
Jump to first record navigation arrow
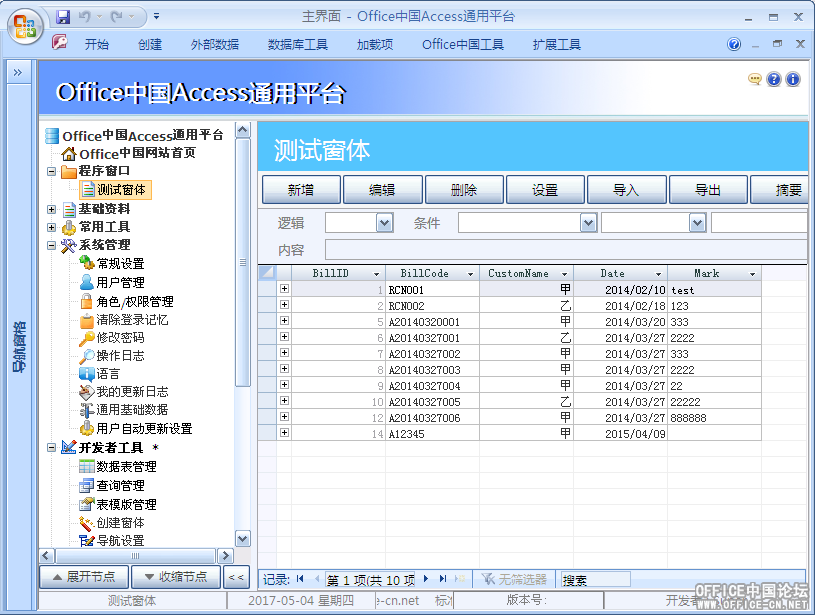click(300, 579)
